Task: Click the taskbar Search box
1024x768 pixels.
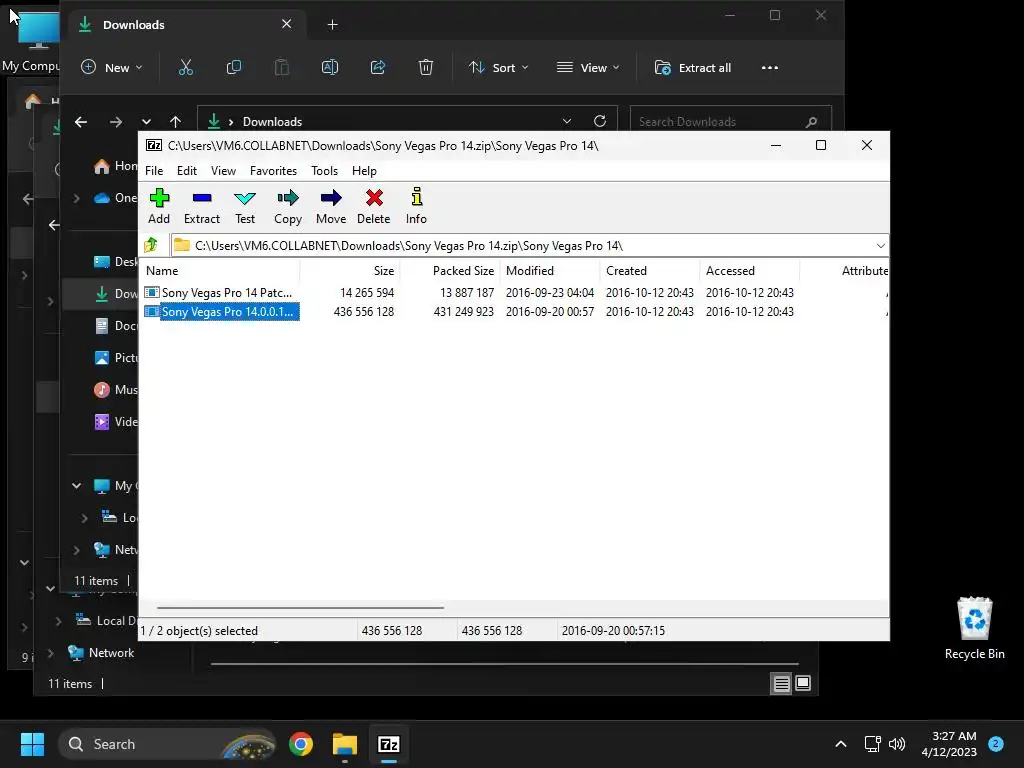Action: pos(167,744)
